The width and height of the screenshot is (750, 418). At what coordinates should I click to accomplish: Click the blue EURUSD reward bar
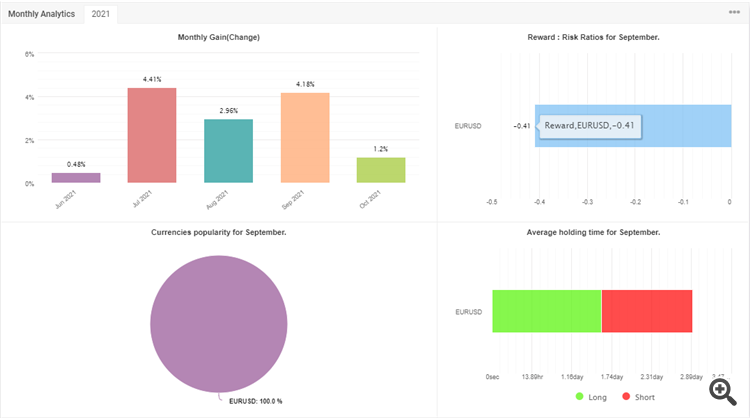pyautogui.click(x=633, y=126)
